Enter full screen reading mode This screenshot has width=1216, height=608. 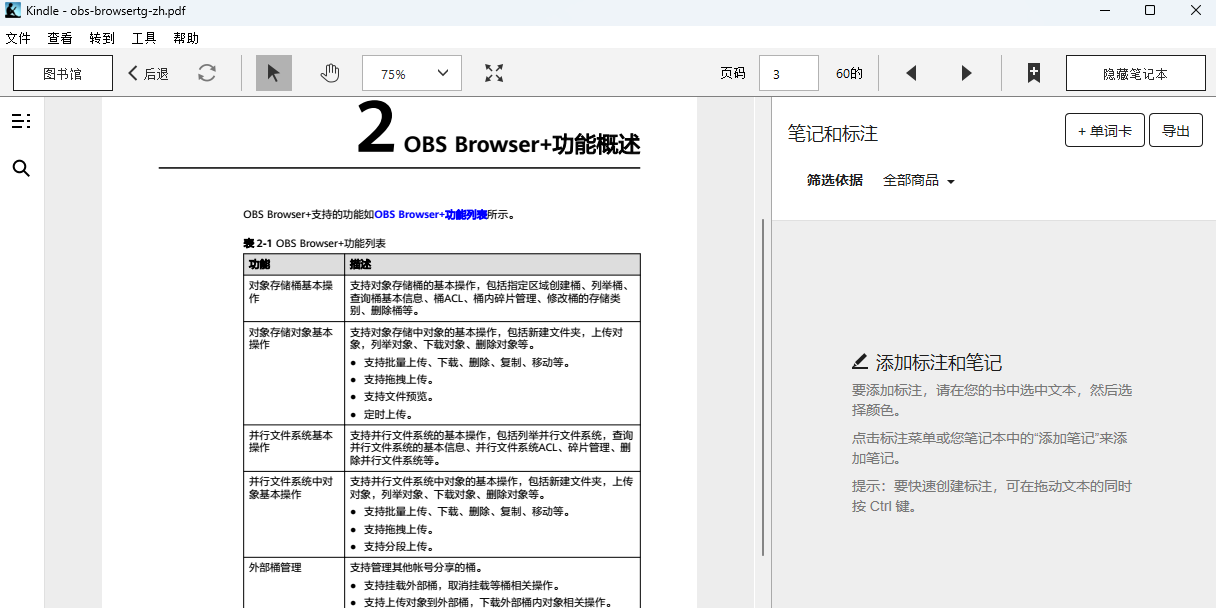tap(493, 72)
